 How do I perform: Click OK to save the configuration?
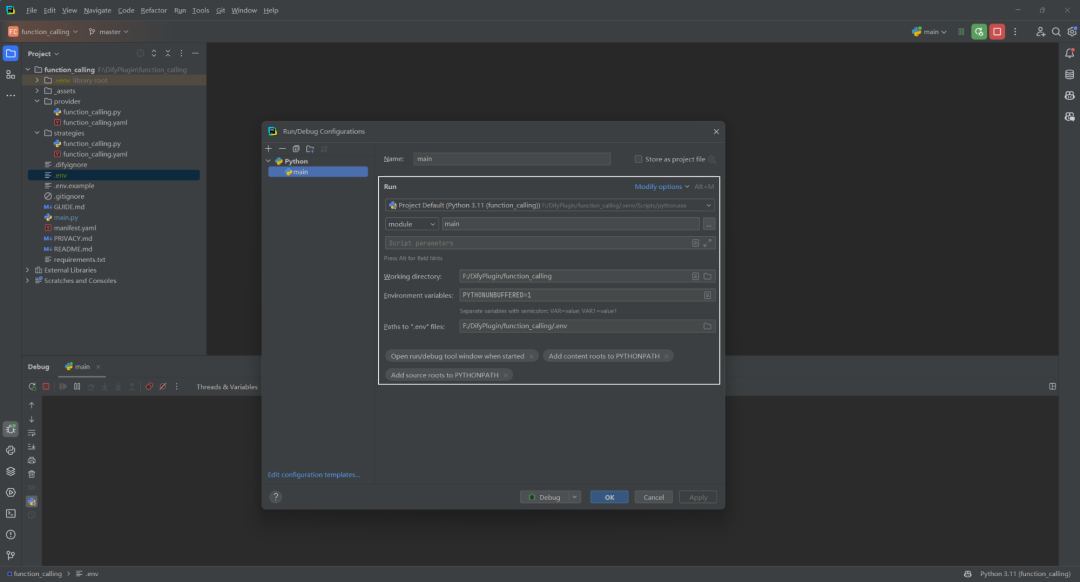pyautogui.click(x=609, y=497)
